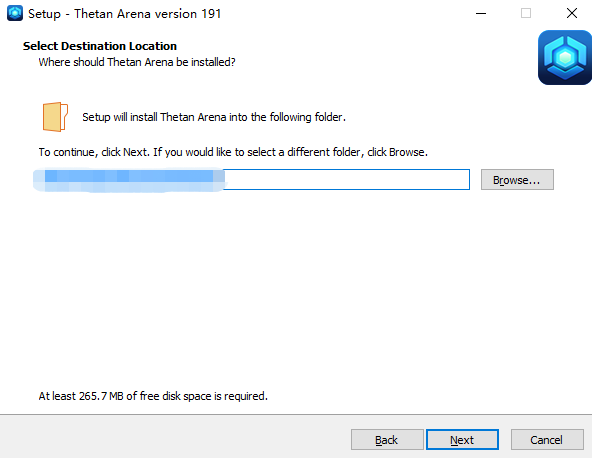Screen dimensions: 592x458
Task: Click the highlighted destination path text
Action: coord(129,180)
